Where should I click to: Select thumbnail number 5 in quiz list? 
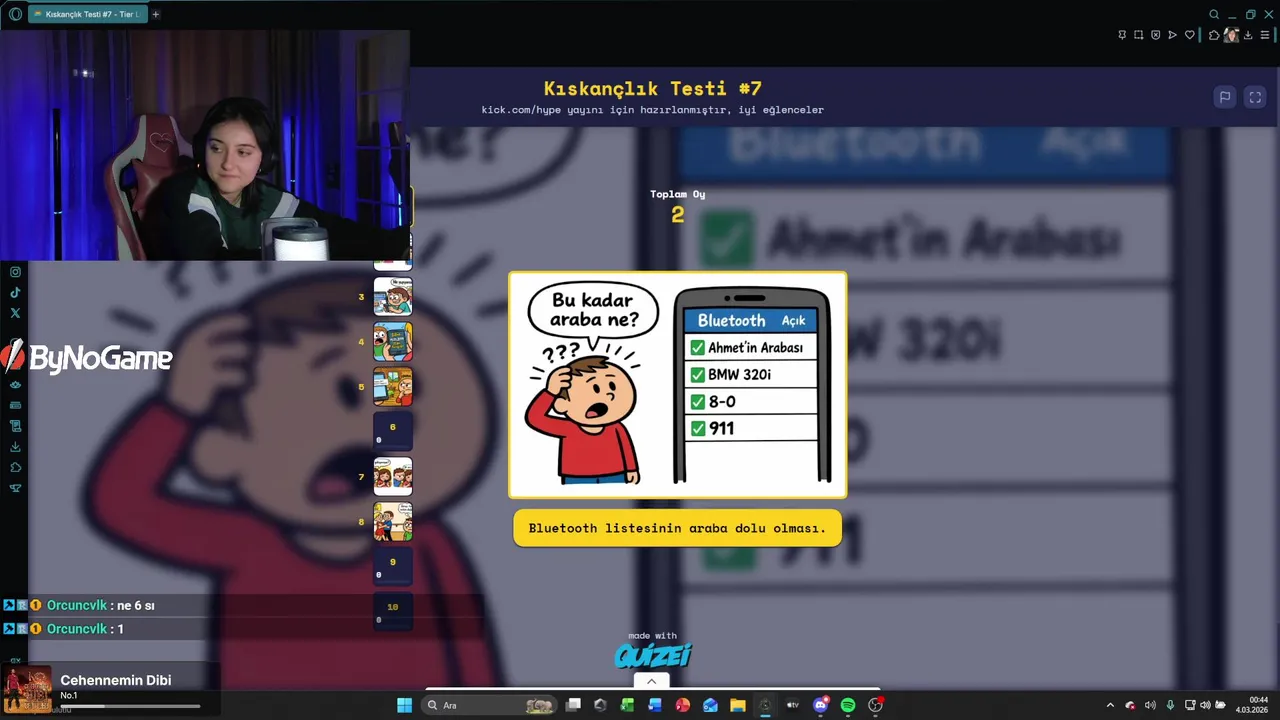click(x=393, y=387)
